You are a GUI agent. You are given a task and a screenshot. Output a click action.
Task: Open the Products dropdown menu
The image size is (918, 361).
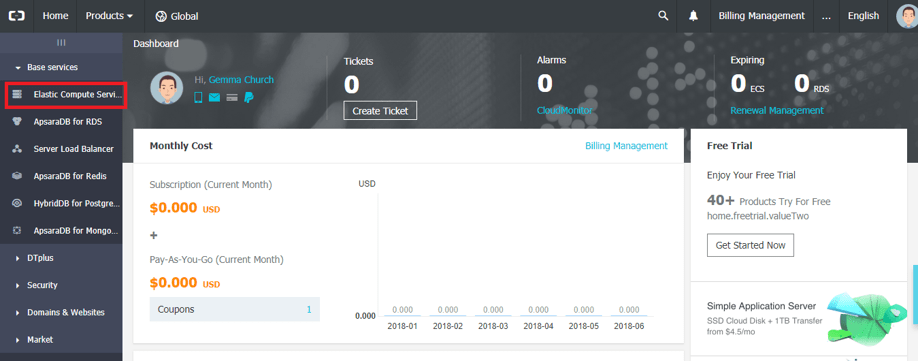pos(109,16)
